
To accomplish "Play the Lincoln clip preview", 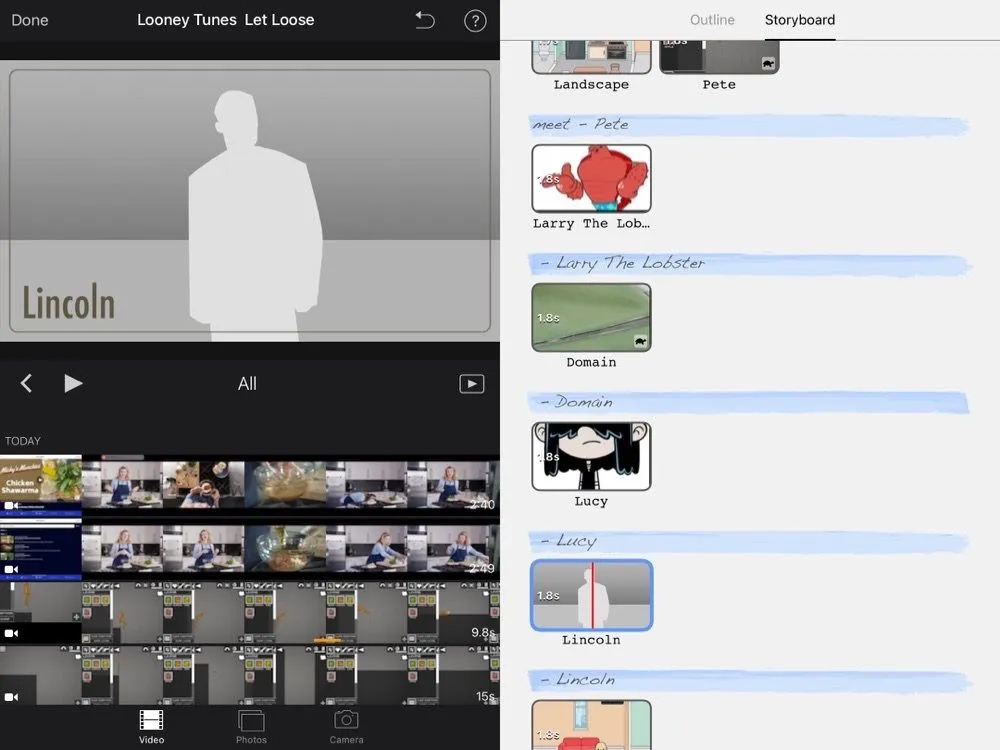I will pyautogui.click(x=73, y=383).
